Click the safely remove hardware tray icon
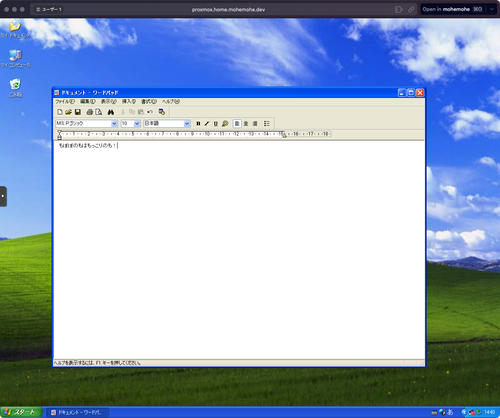This screenshot has width=500, height=418. 479,412
